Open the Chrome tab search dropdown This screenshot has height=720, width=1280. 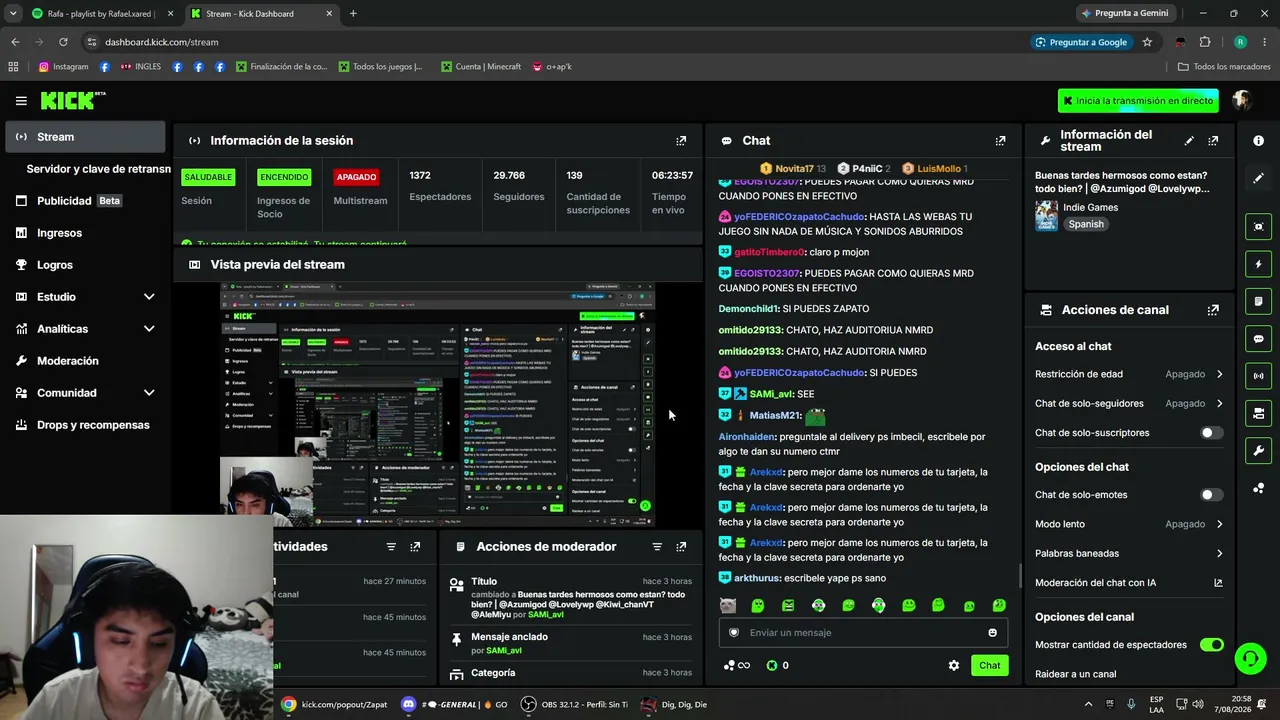13,13
